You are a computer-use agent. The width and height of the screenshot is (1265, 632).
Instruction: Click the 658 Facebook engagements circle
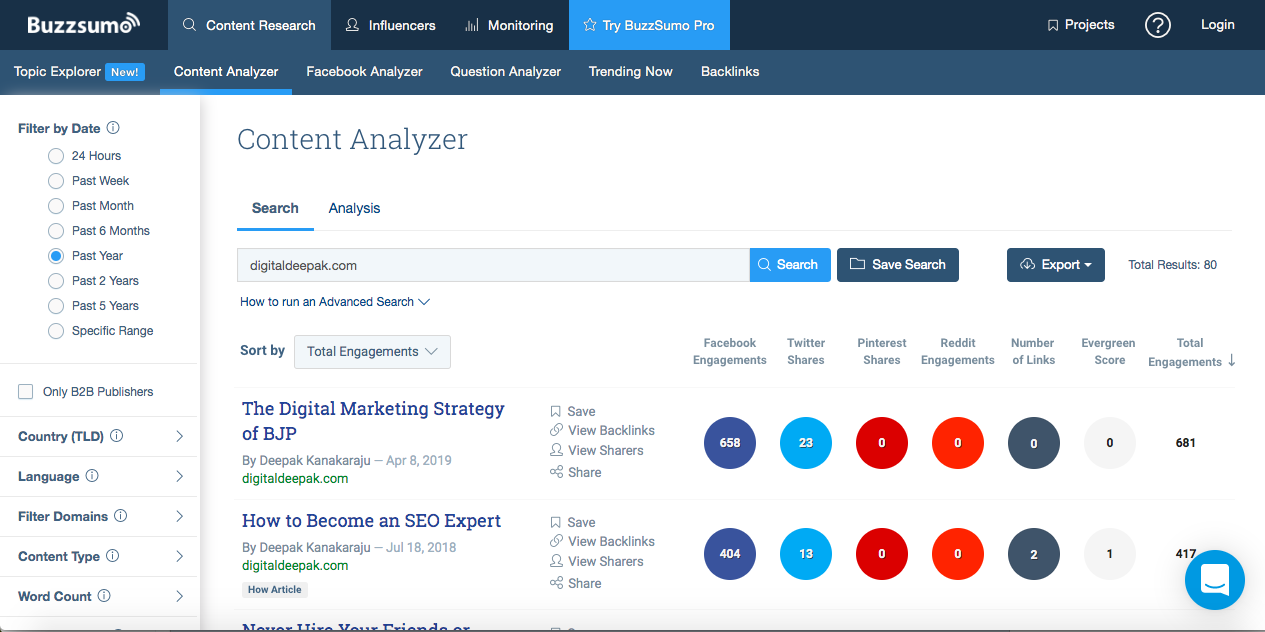click(x=730, y=443)
